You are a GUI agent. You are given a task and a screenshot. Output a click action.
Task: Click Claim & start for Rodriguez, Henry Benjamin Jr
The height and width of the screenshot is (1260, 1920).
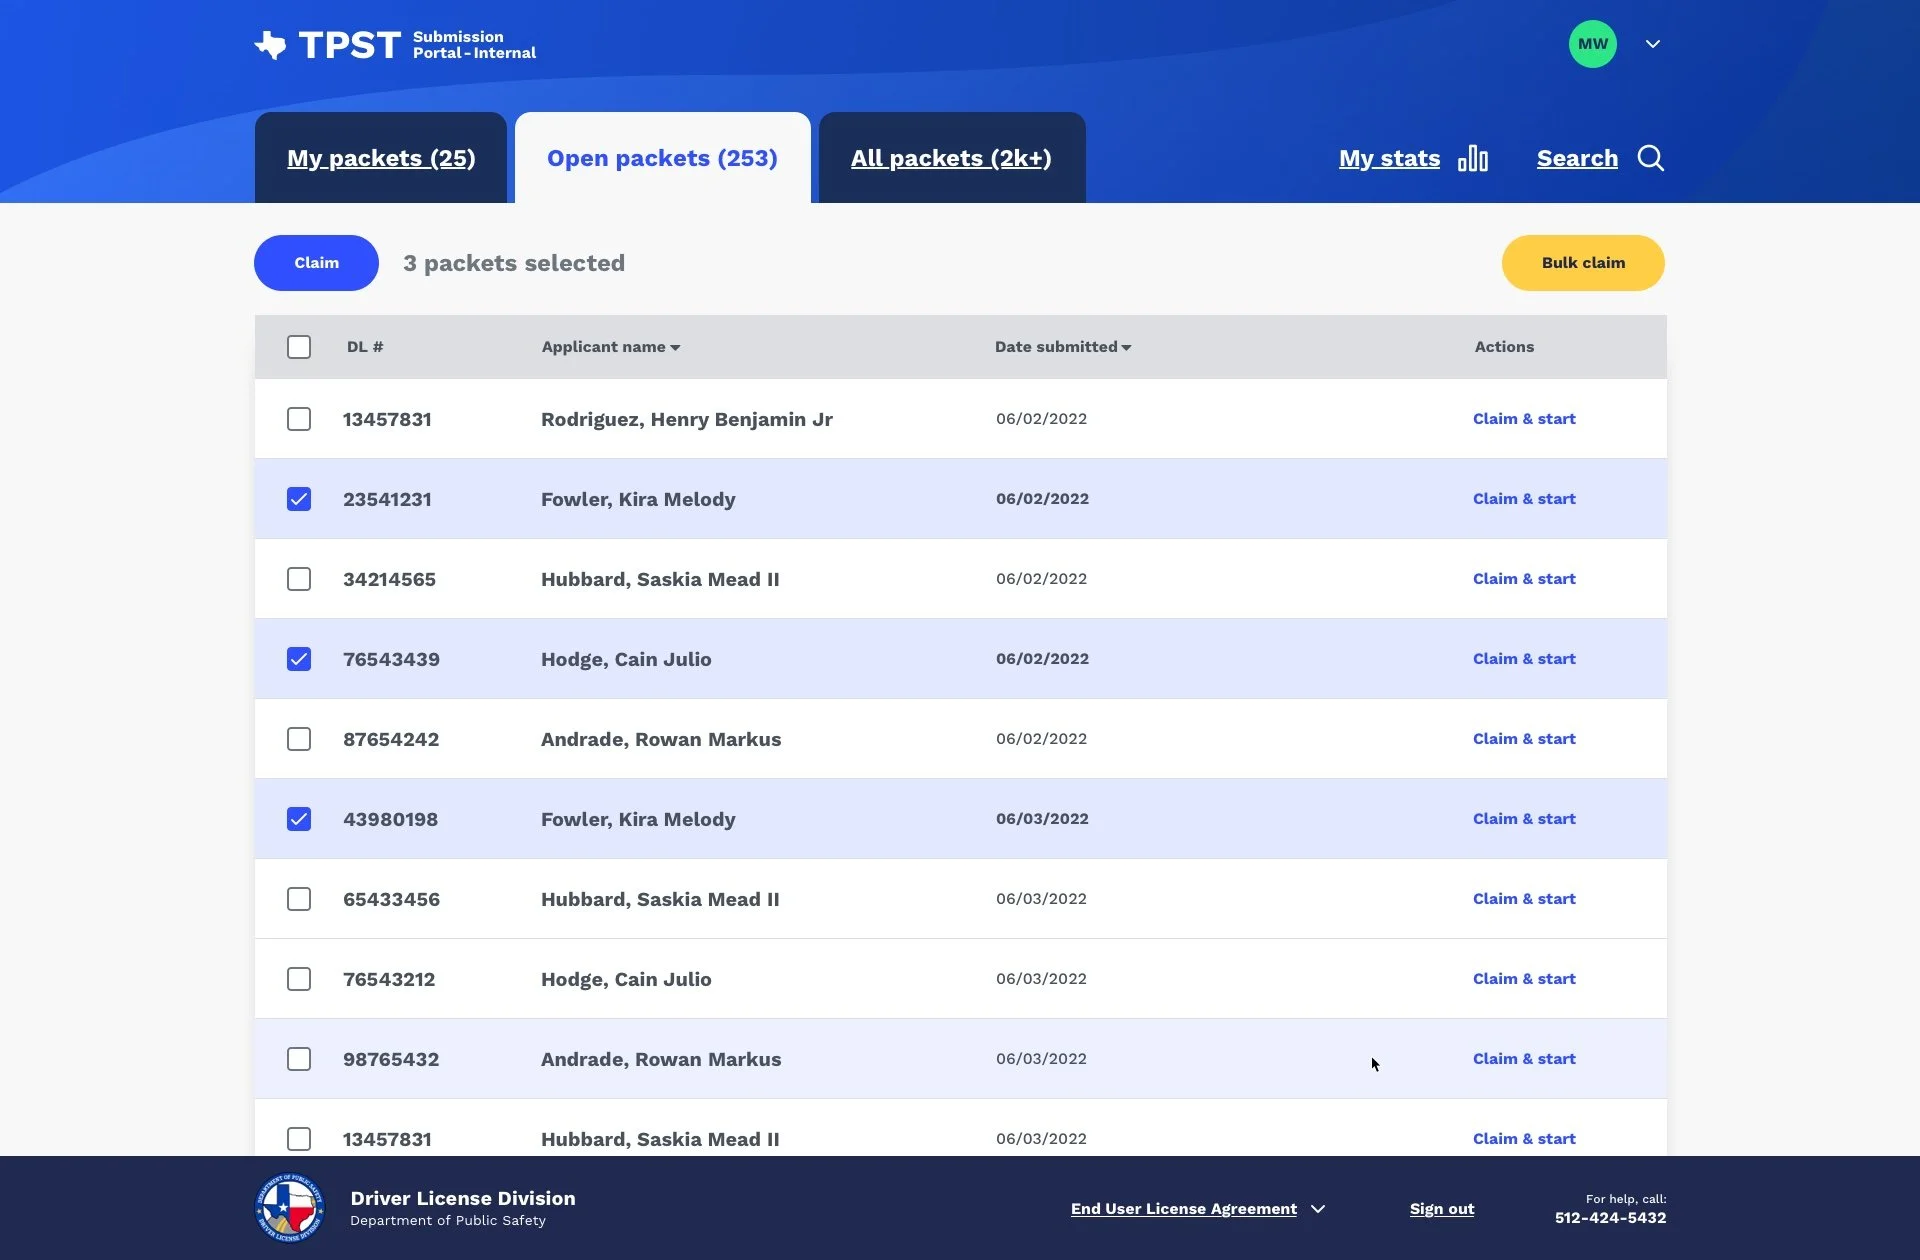point(1523,418)
